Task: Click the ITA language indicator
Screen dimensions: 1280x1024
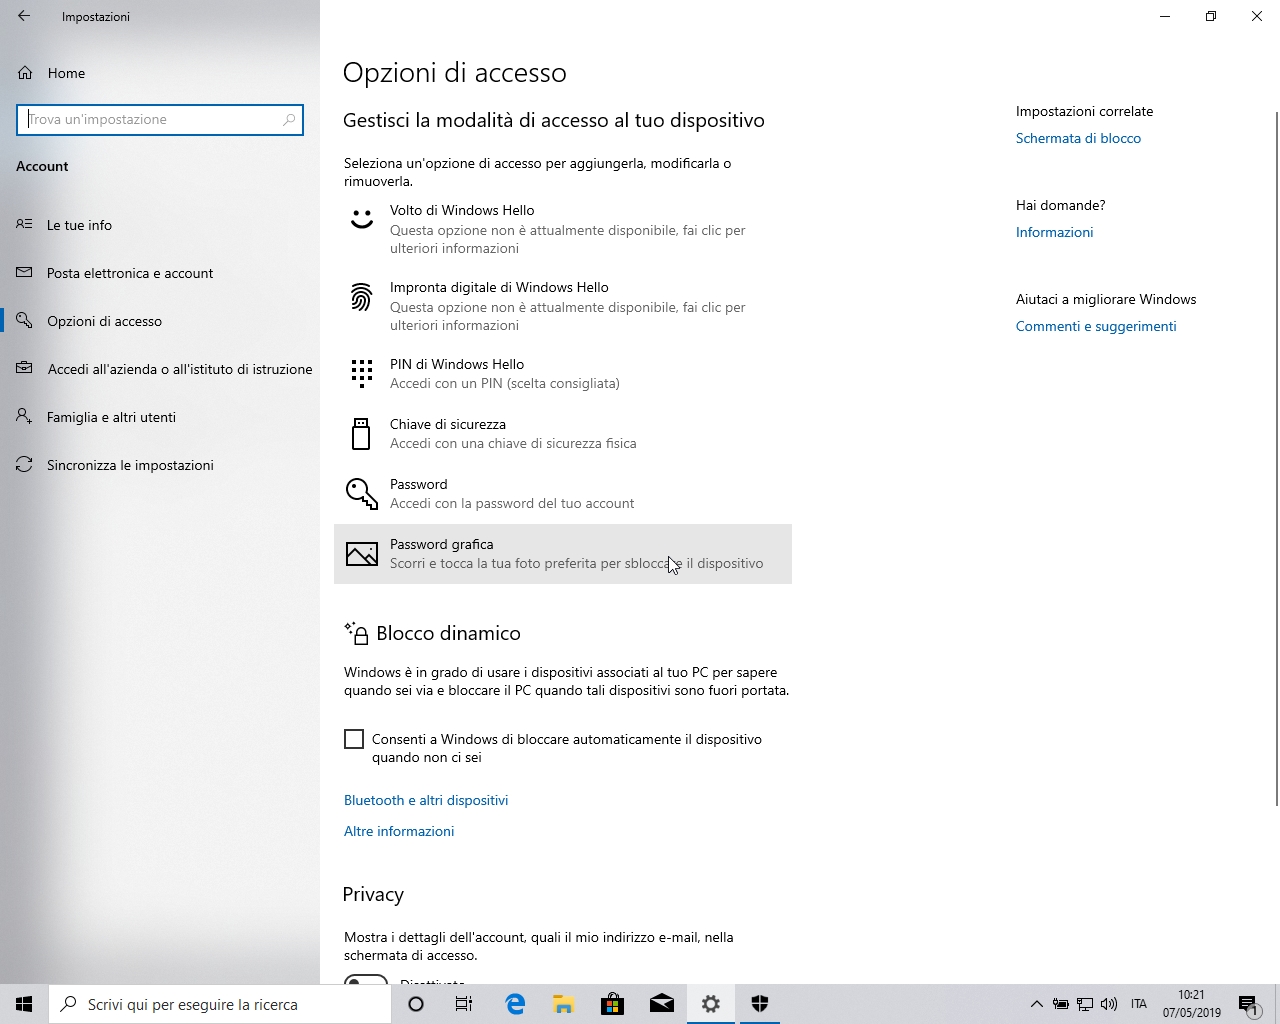Action: click(1139, 1004)
